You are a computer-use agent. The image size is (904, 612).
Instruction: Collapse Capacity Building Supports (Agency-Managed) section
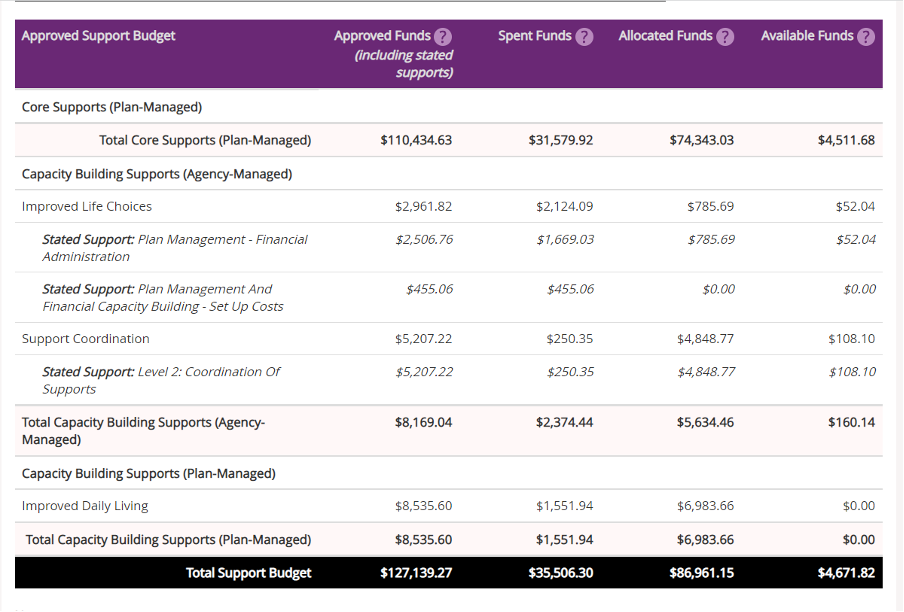point(157,174)
